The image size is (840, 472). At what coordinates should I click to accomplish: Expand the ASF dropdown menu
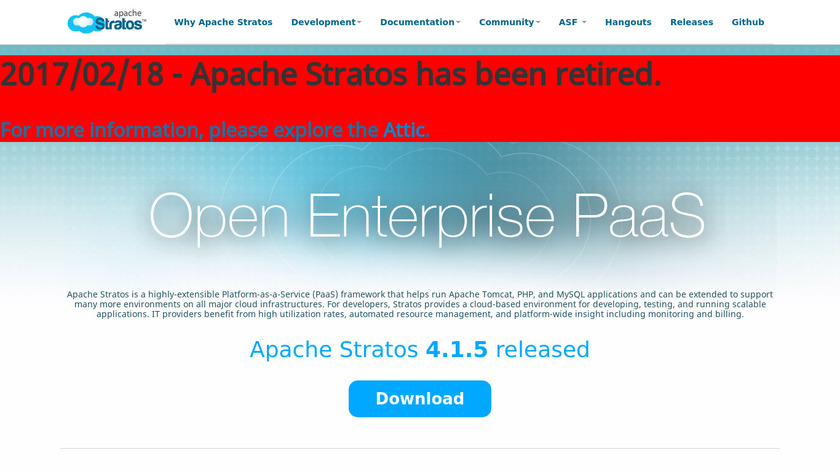tap(572, 22)
